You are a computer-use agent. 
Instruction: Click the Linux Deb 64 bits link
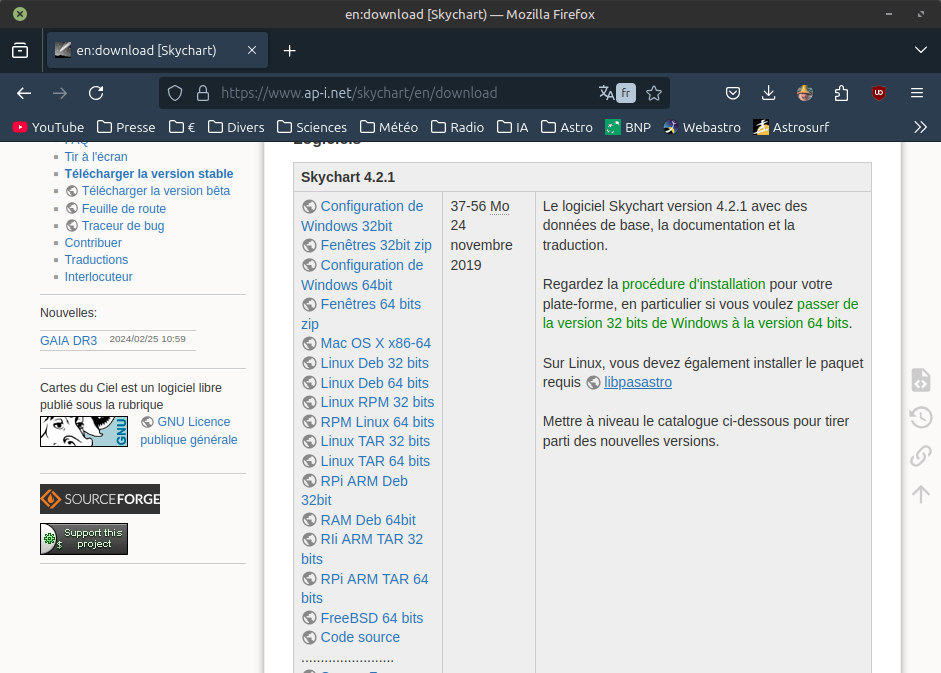pos(374,383)
